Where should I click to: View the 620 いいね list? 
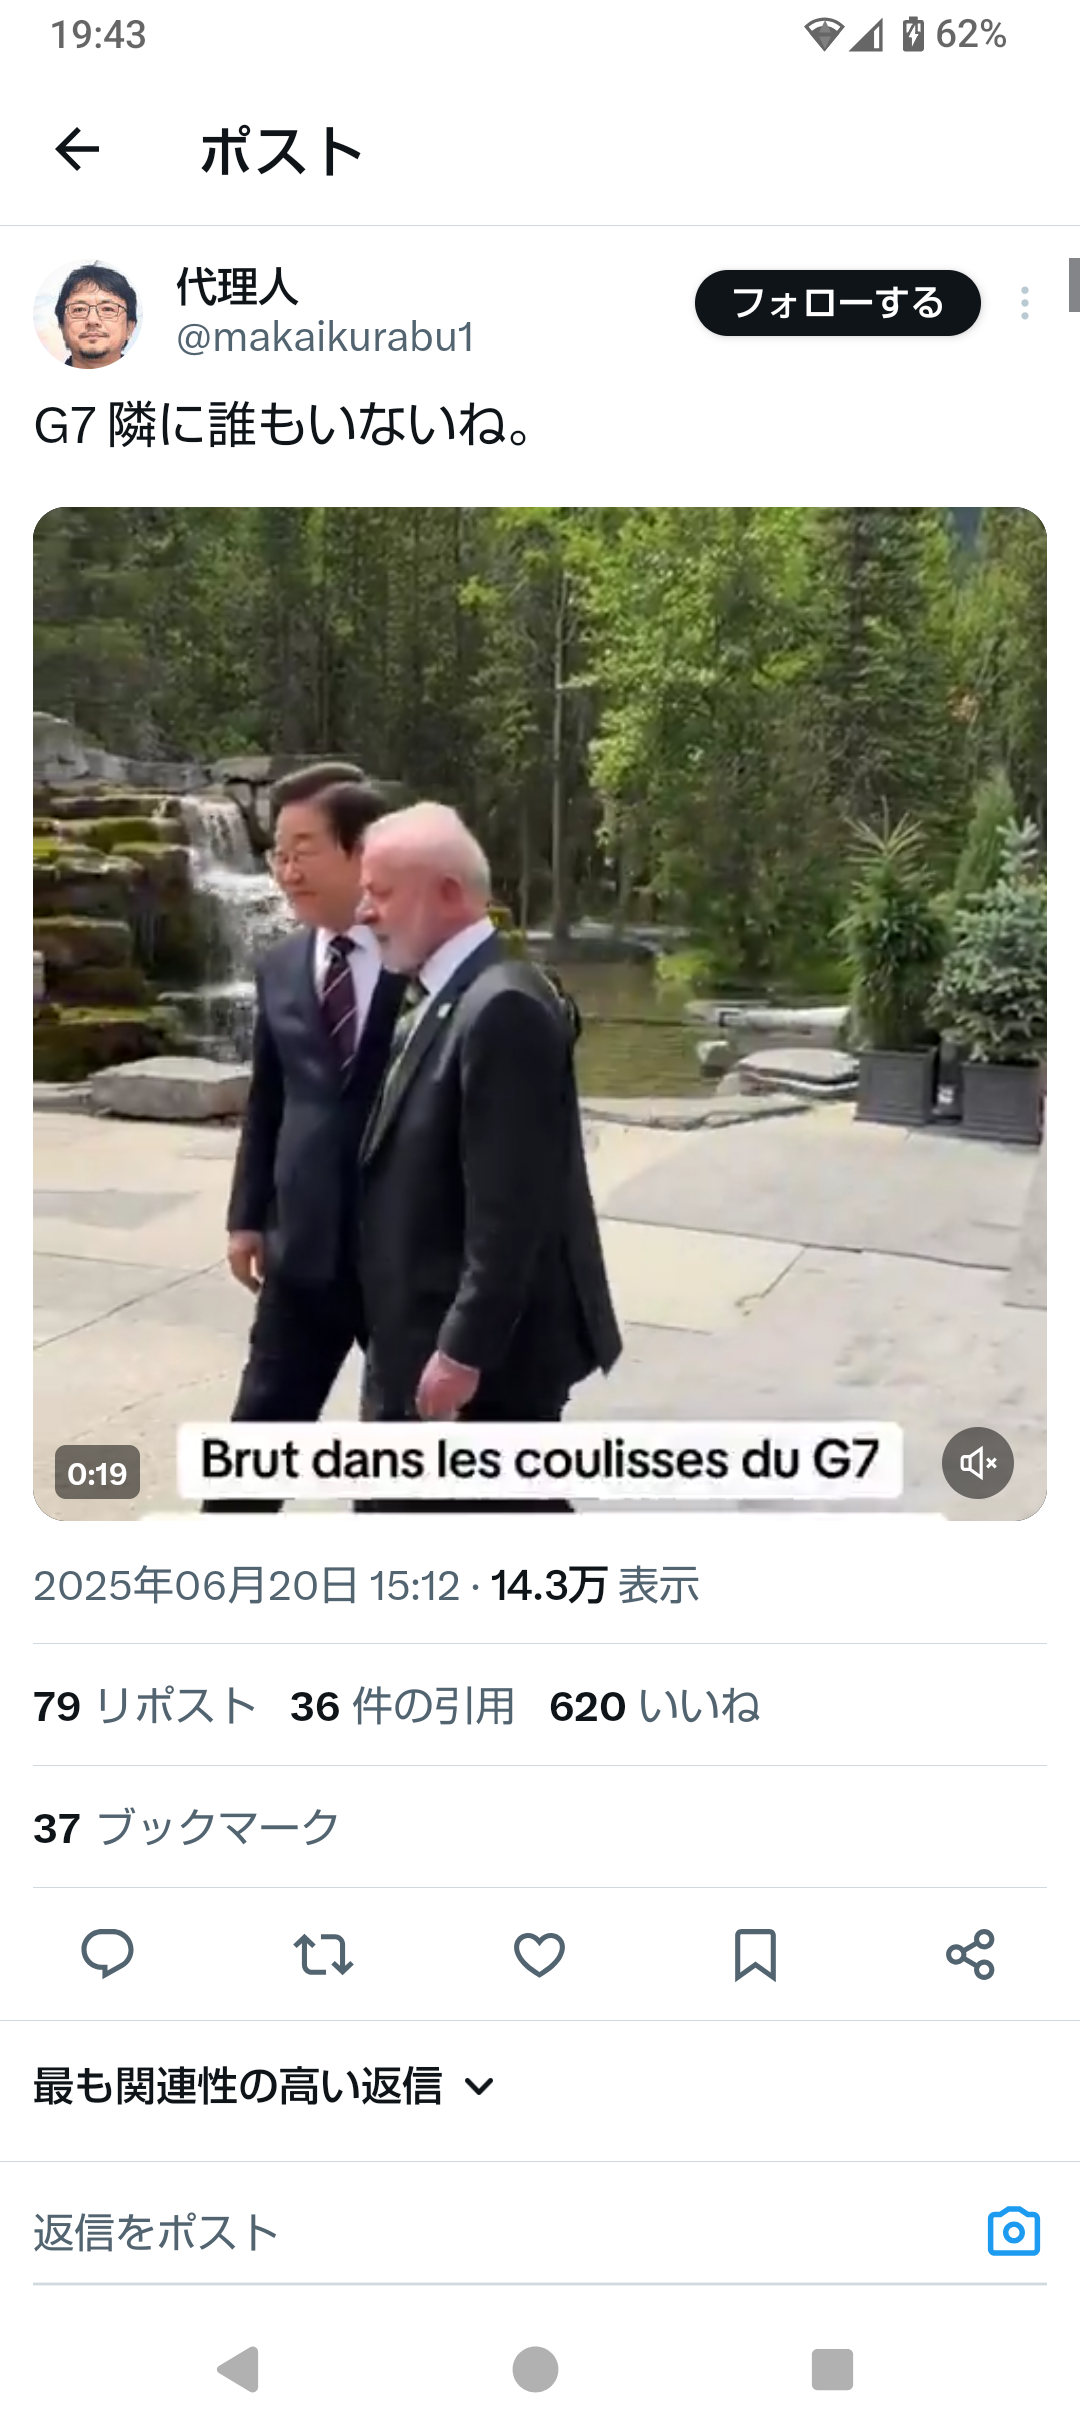tap(655, 1706)
